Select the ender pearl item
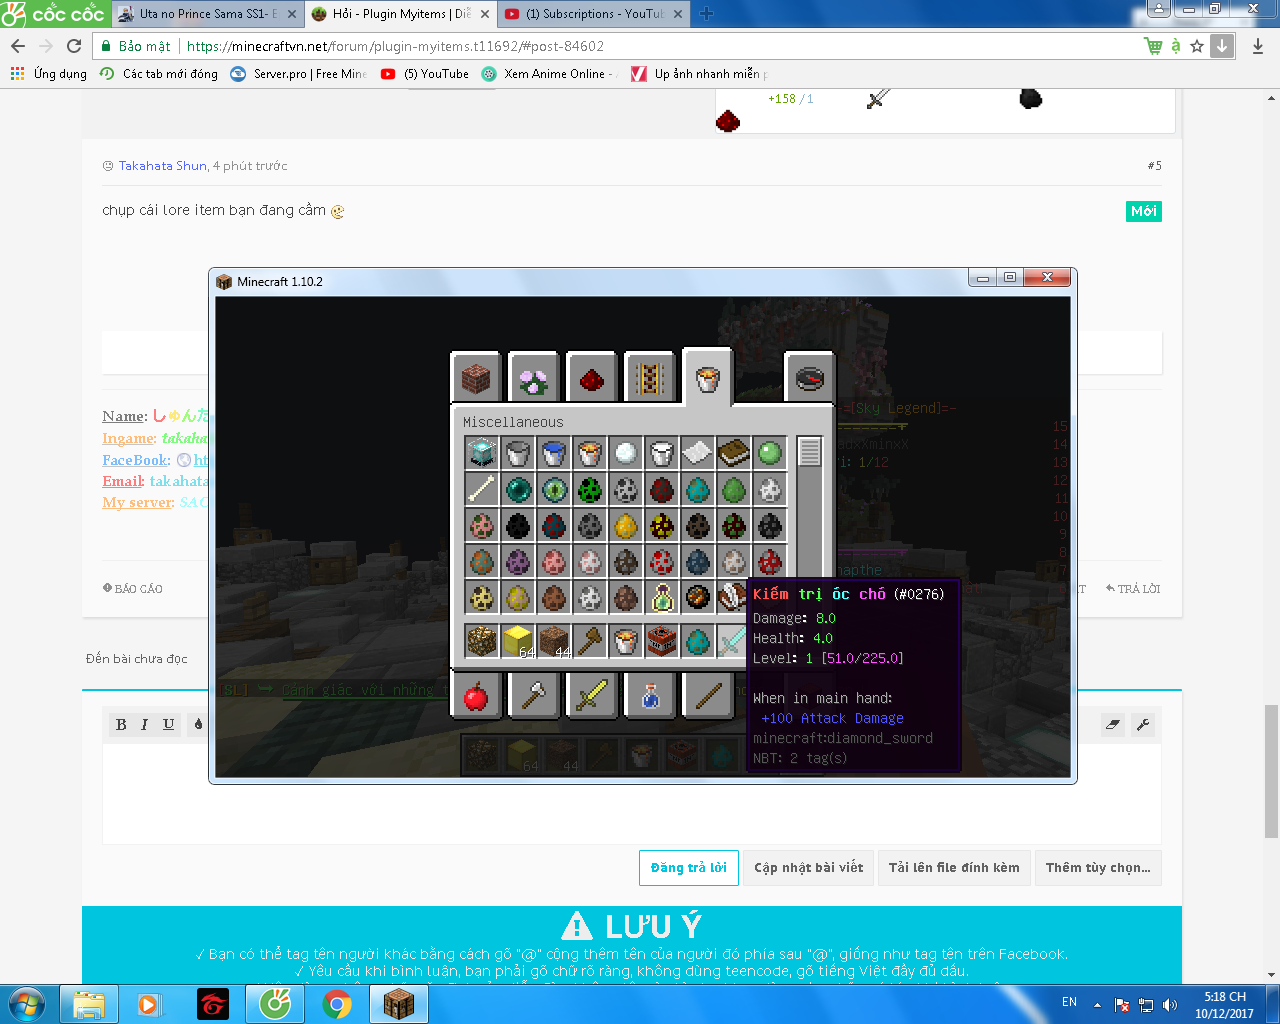Screen dimensions: 1280x1024 (518, 489)
